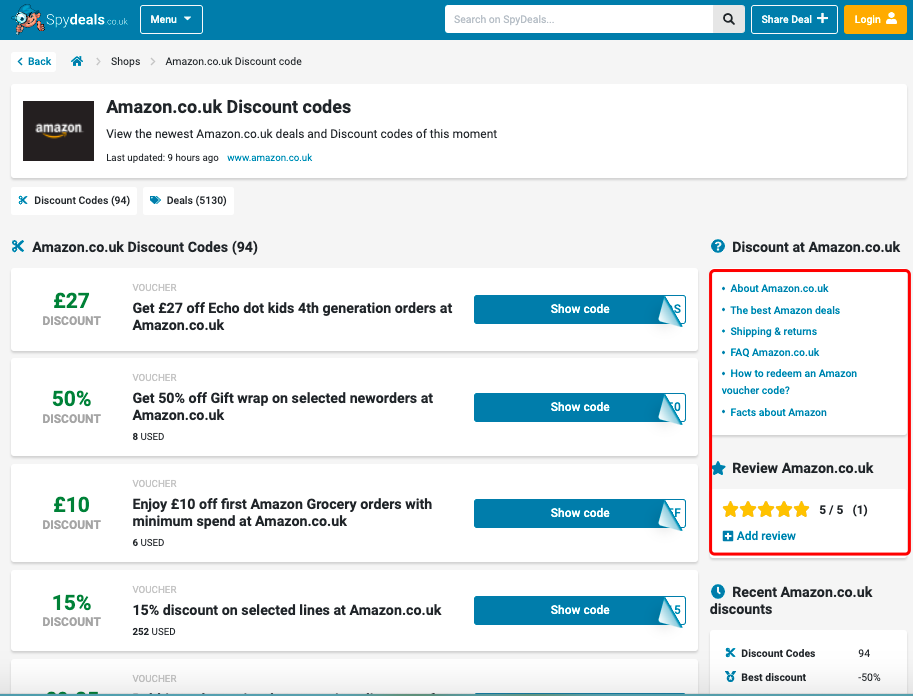
Task: Open 15% discount on selected lines title
Action: coord(287,610)
